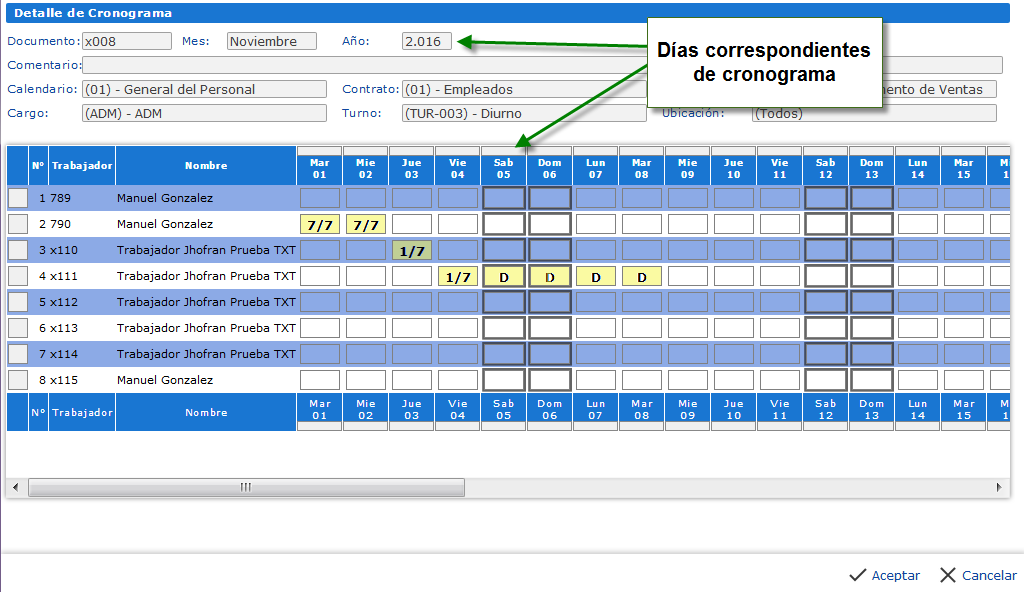The width and height of the screenshot is (1024, 592).
Task: Click the Año field showing 2.016
Action: point(426,41)
